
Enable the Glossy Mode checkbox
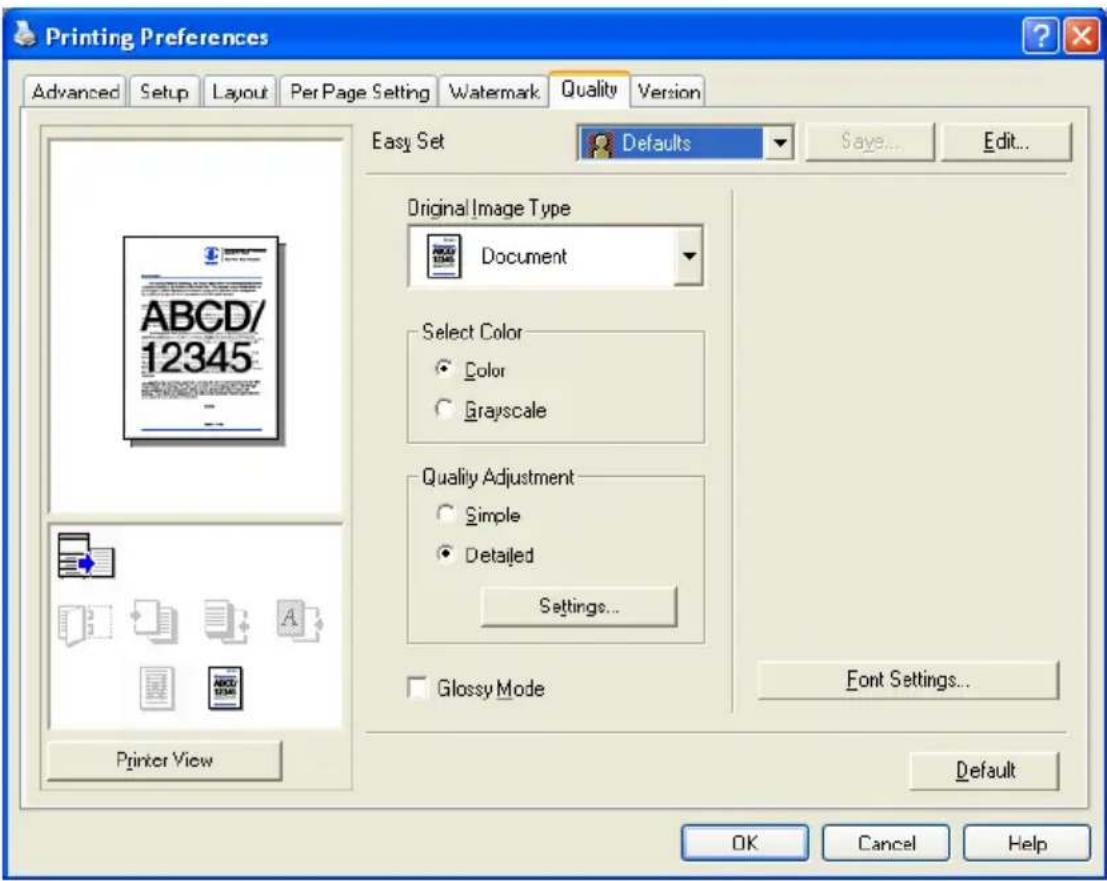point(417,688)
